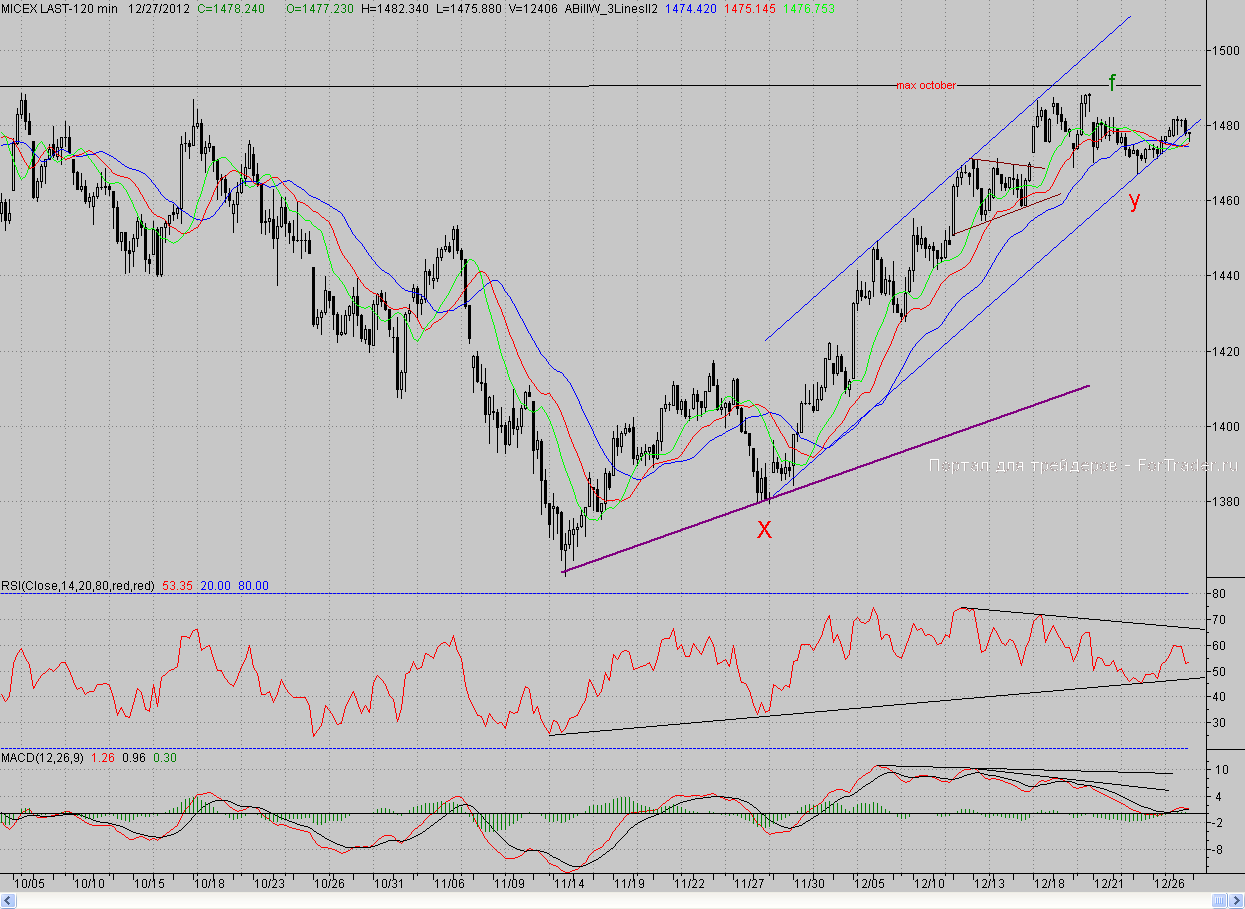Image resolution: width=1245 pixels, height=909 pixels.
Task: Click the 10/18 date on time axis
Action: point(209,884)
